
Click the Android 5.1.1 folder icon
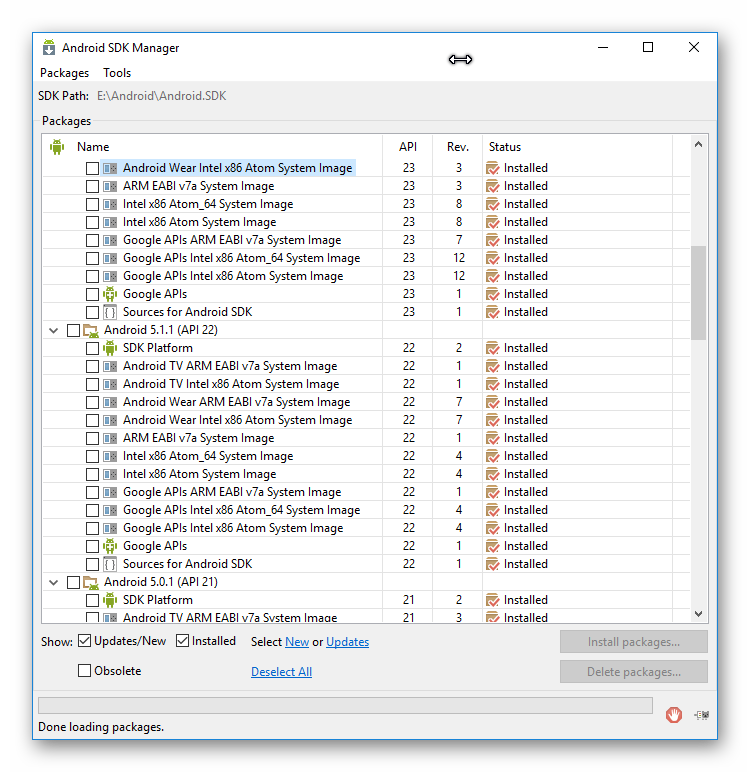click(x=91, y=330)
